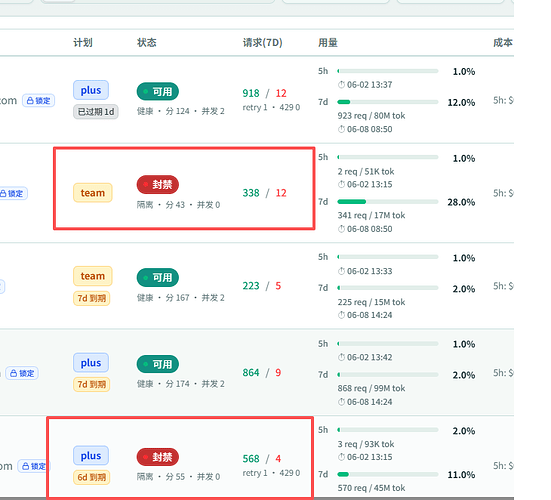Click the 7d 到期 badge under team
Image resolution: width=551 pixels, height=500 pixels.
[92, 298]
